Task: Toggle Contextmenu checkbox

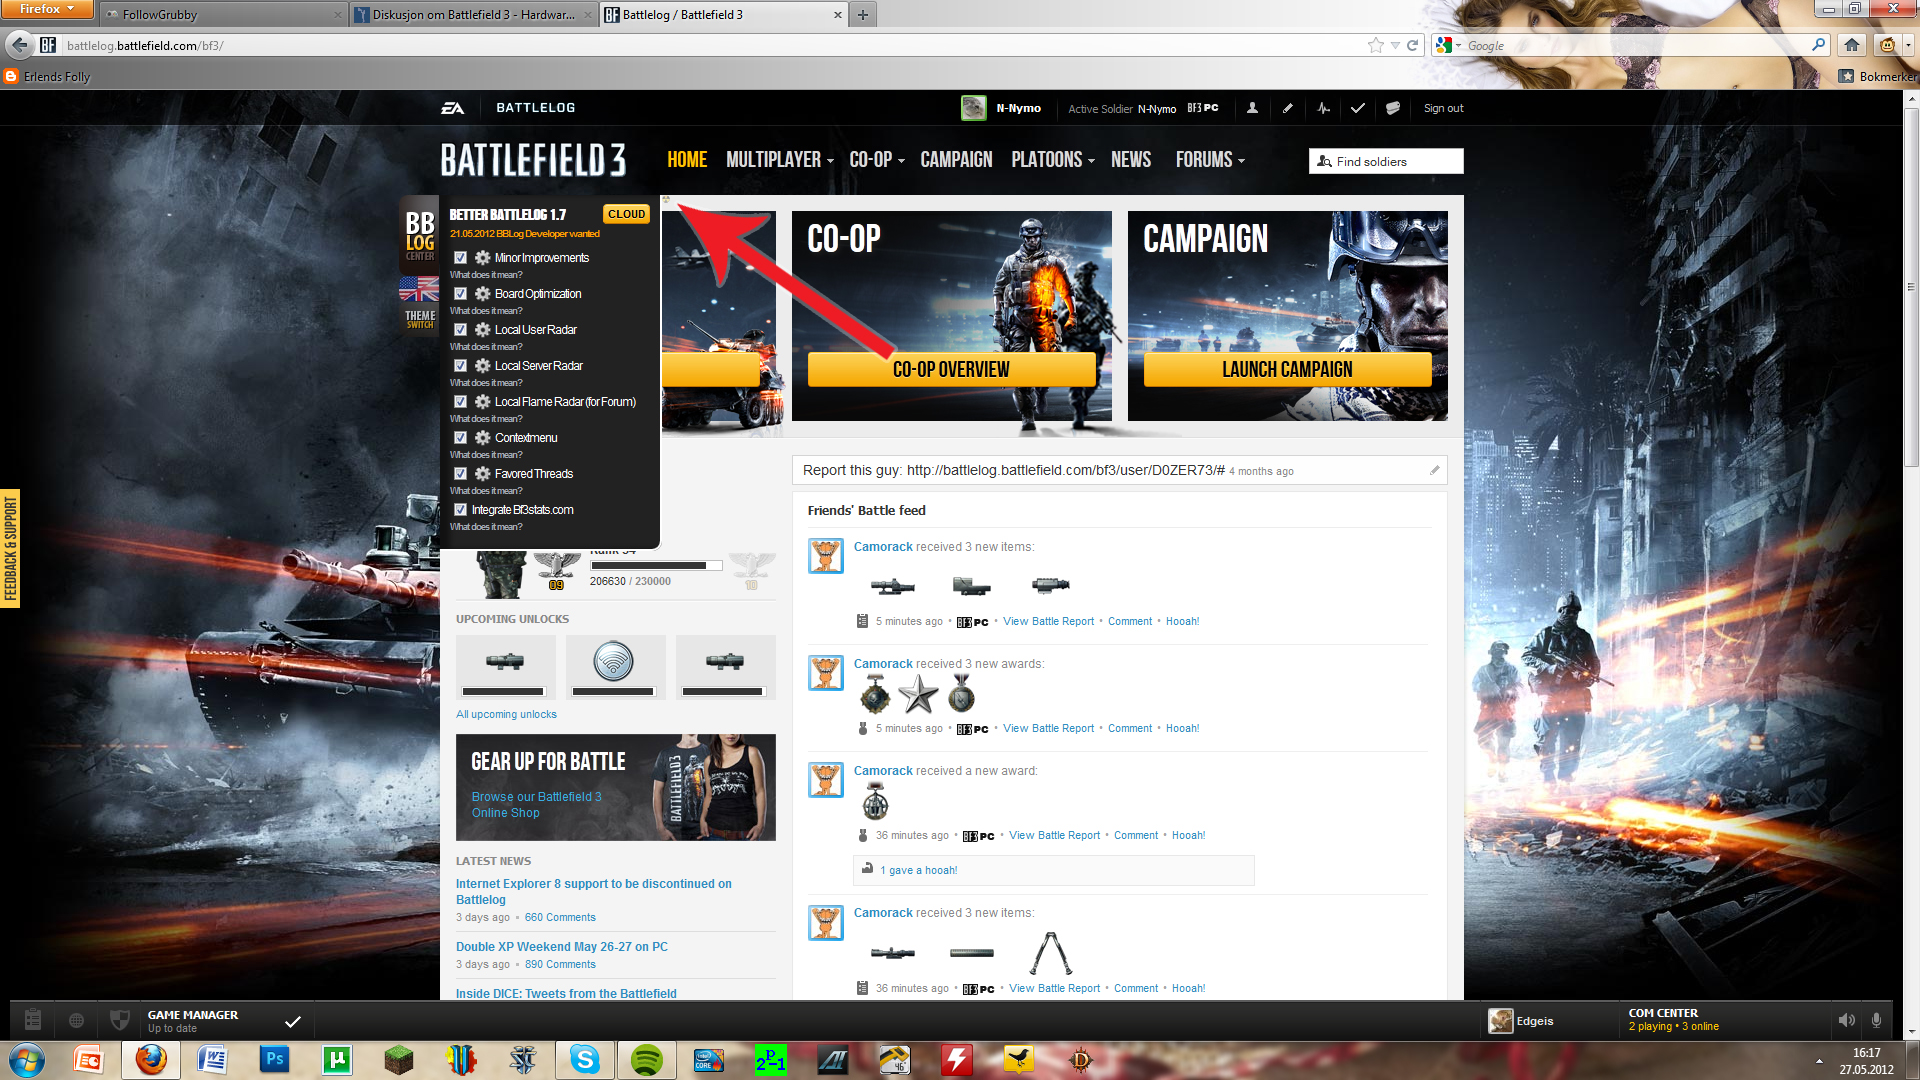Action: coord(461,438)
